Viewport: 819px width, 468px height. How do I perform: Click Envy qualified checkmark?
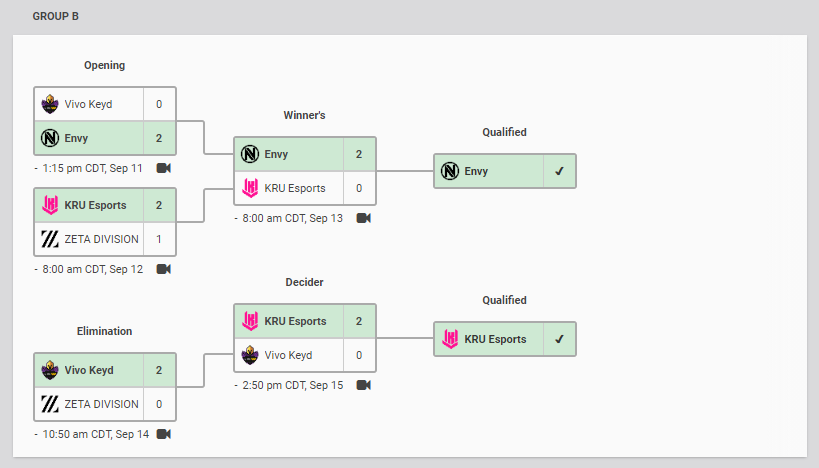tap(559, 171)
